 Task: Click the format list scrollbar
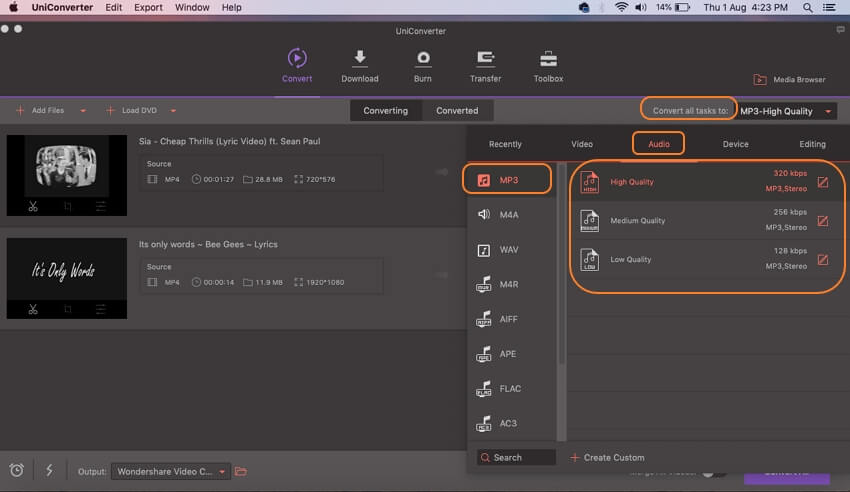coord(562,266)
